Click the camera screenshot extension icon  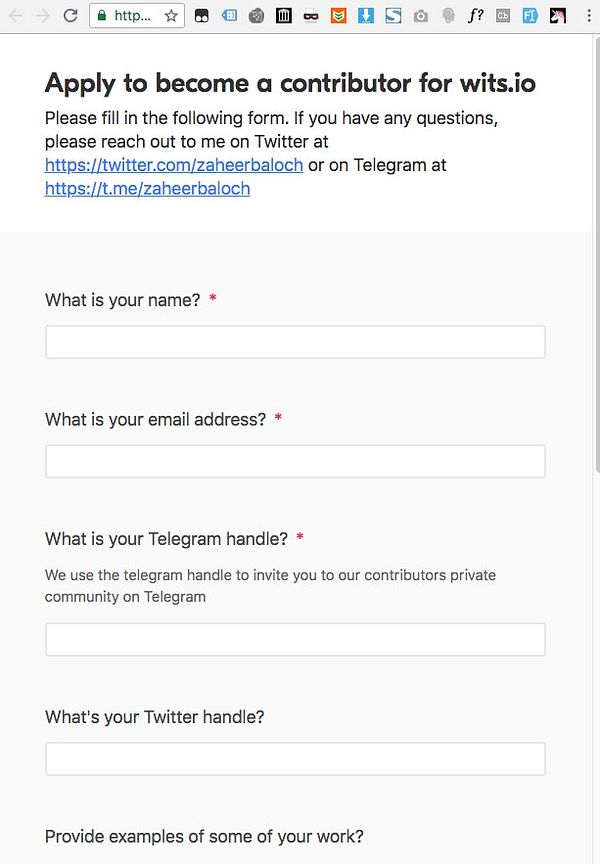tap(420, 17)
